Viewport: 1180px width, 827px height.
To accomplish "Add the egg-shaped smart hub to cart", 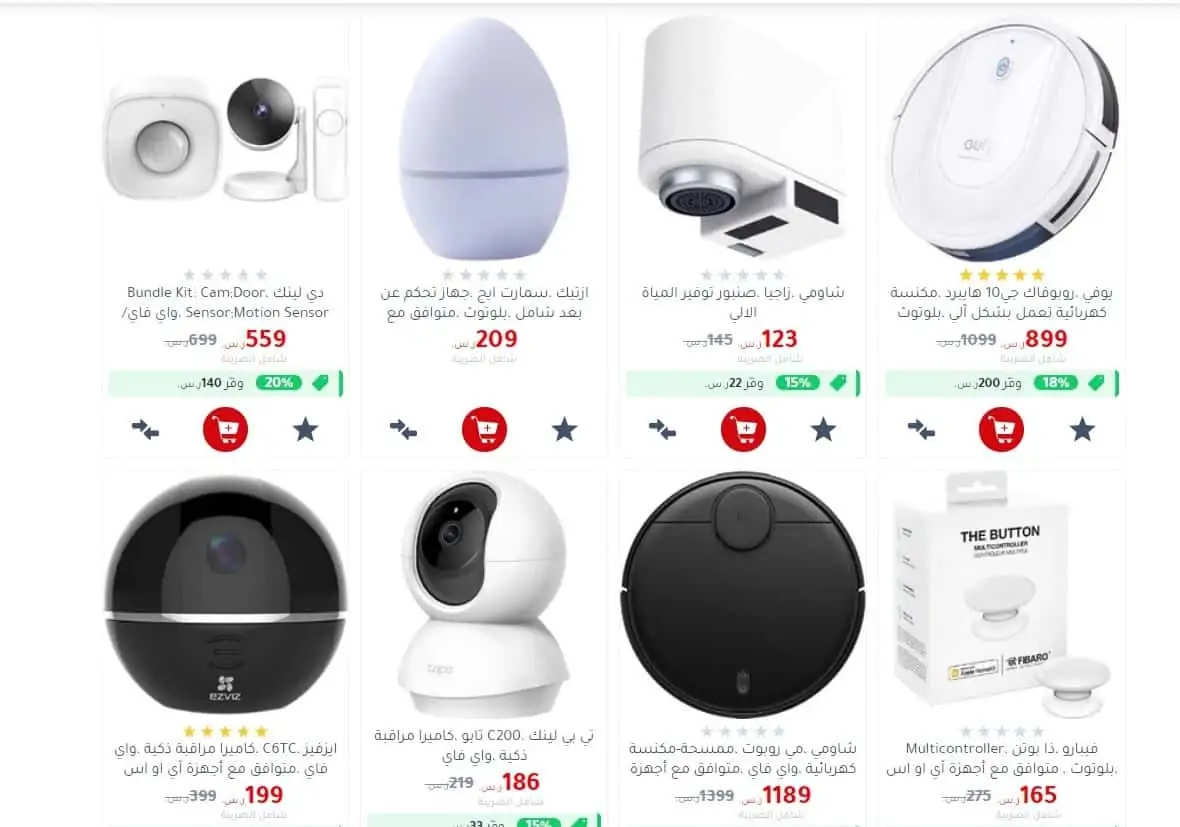I will 484,429.
